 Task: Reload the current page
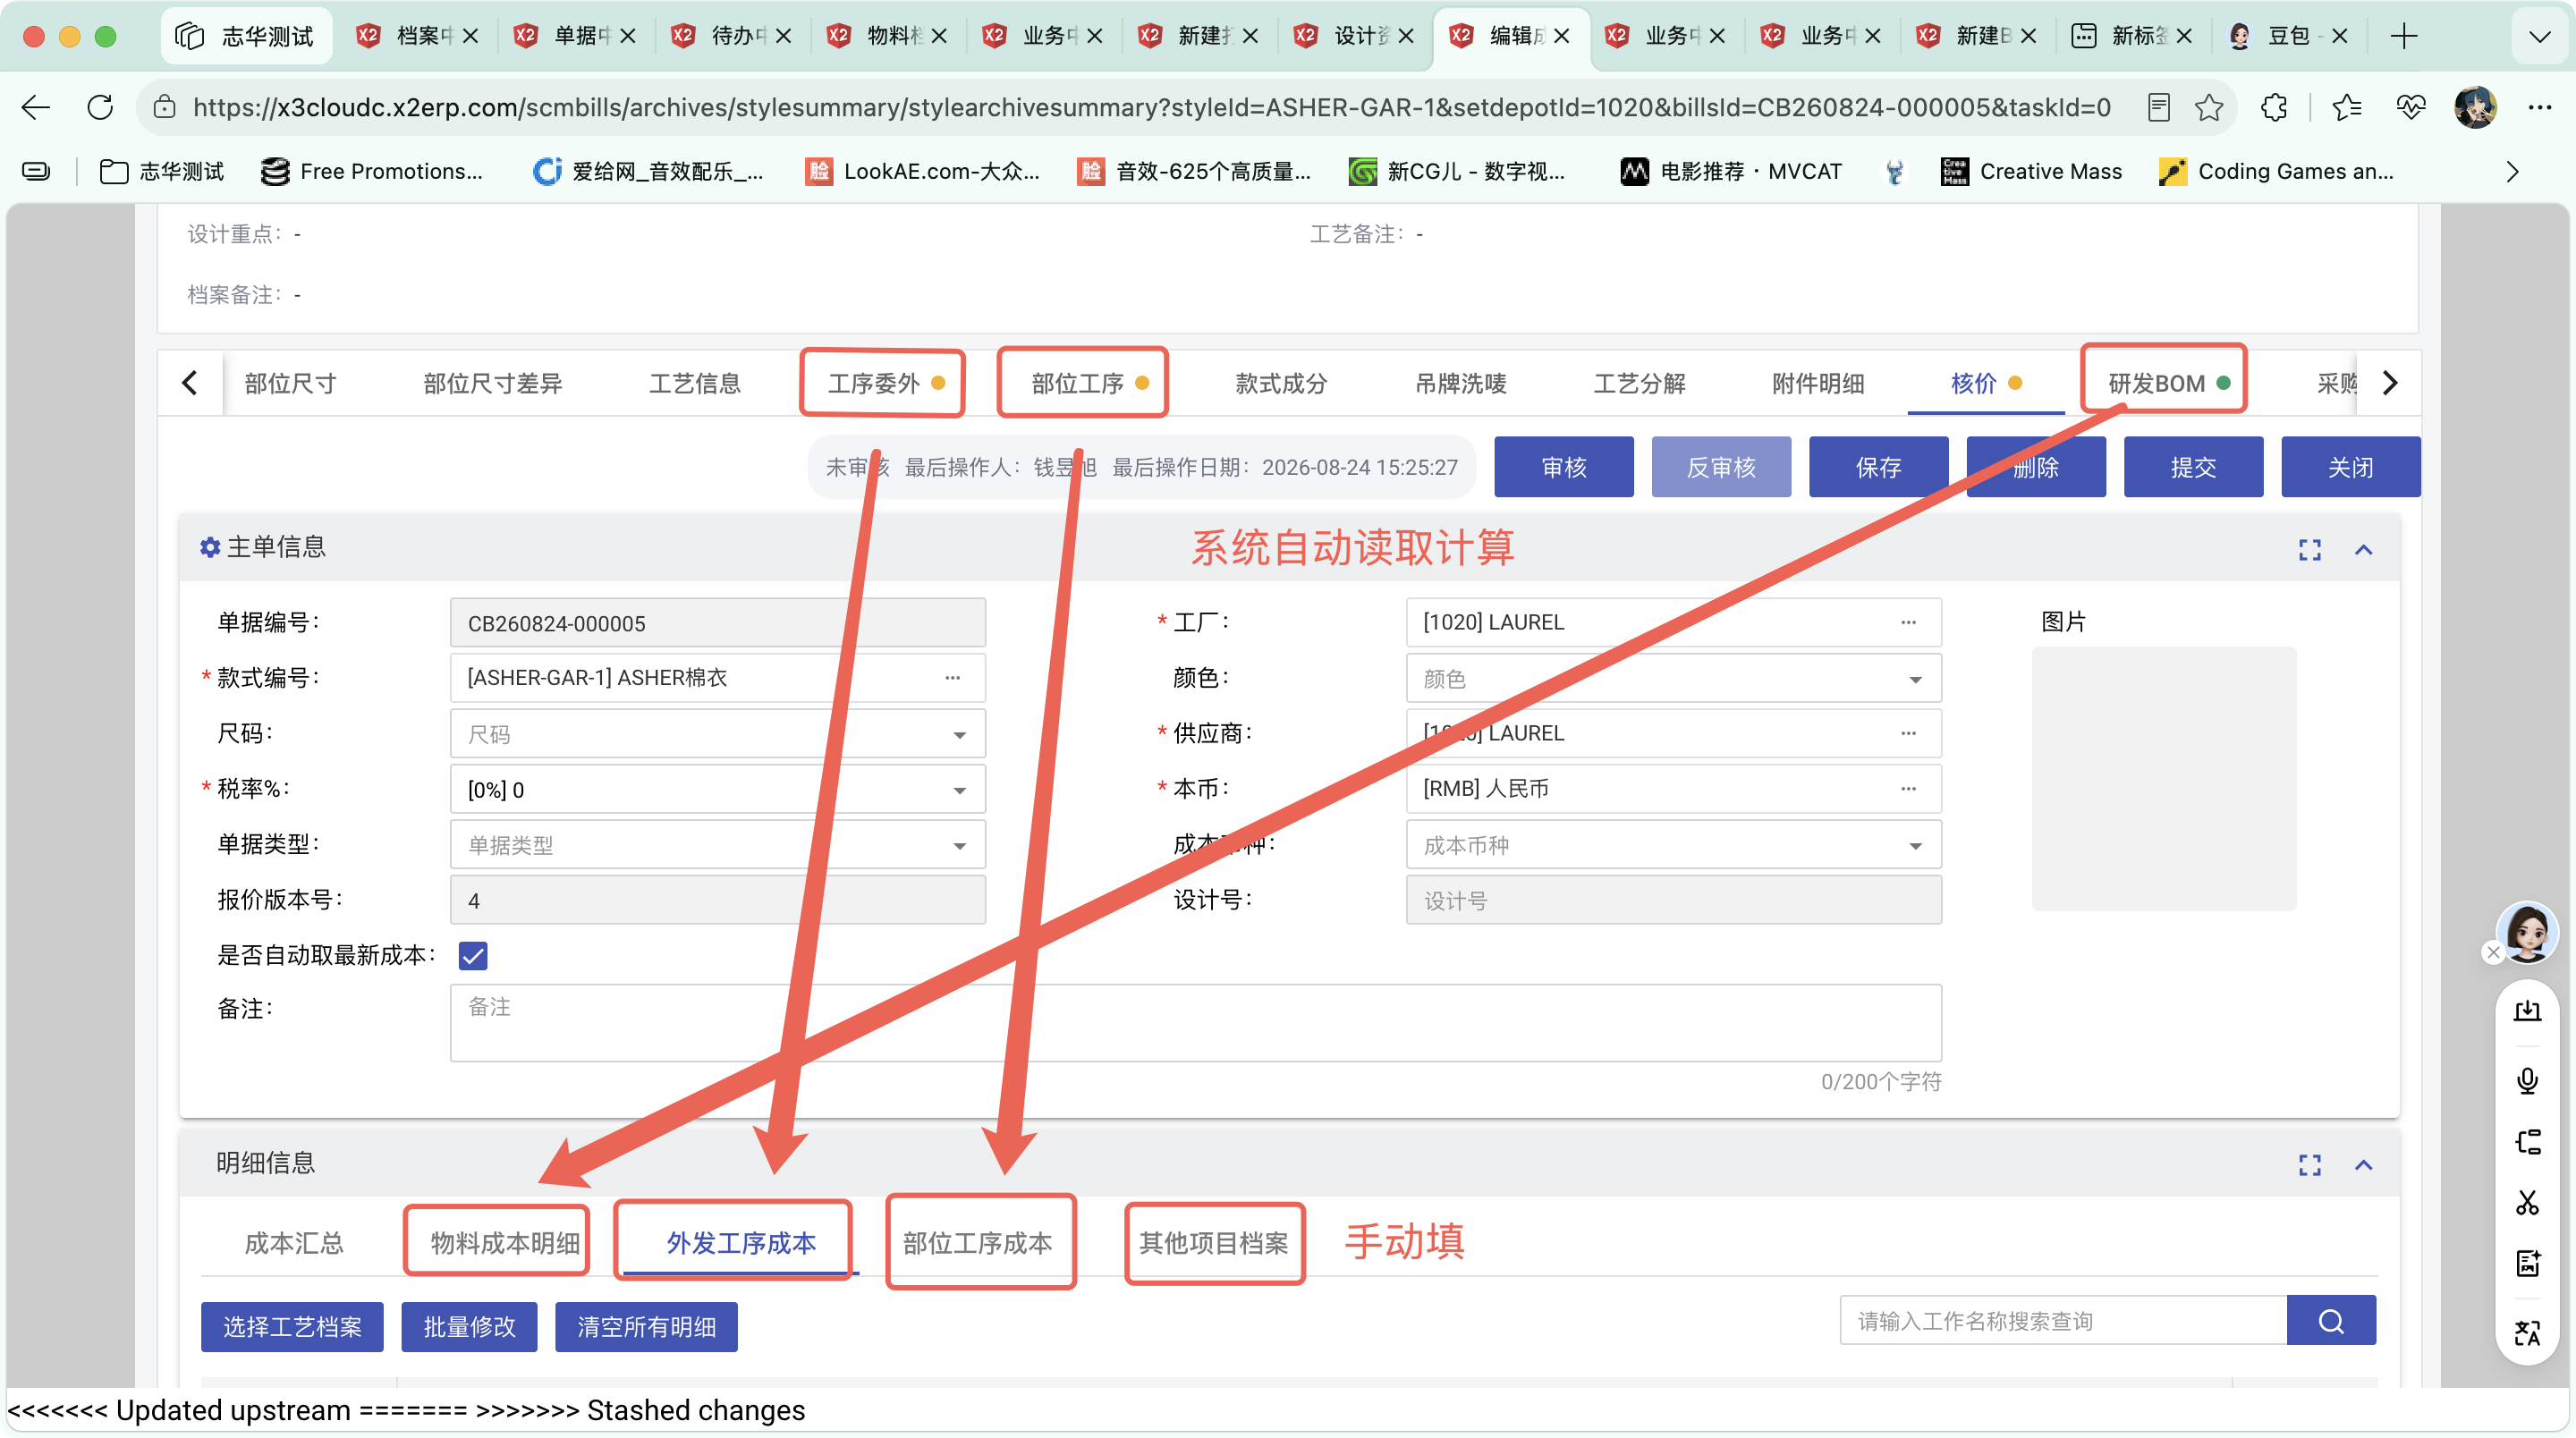point(100,107)
